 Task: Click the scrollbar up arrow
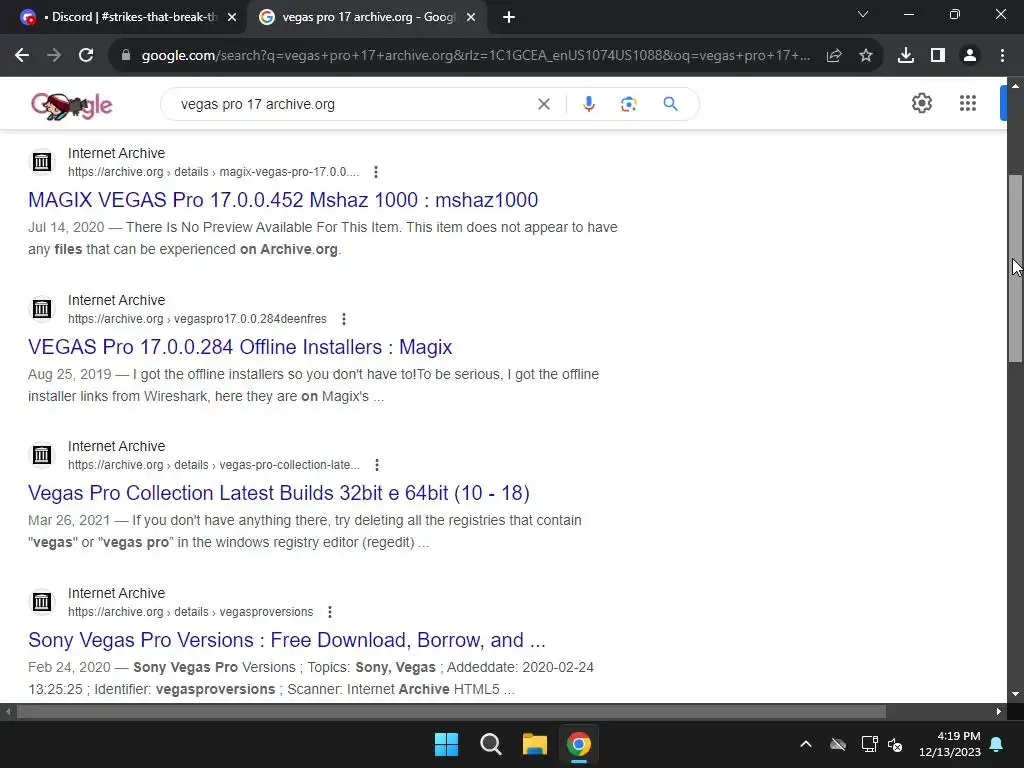(1015, 86)
